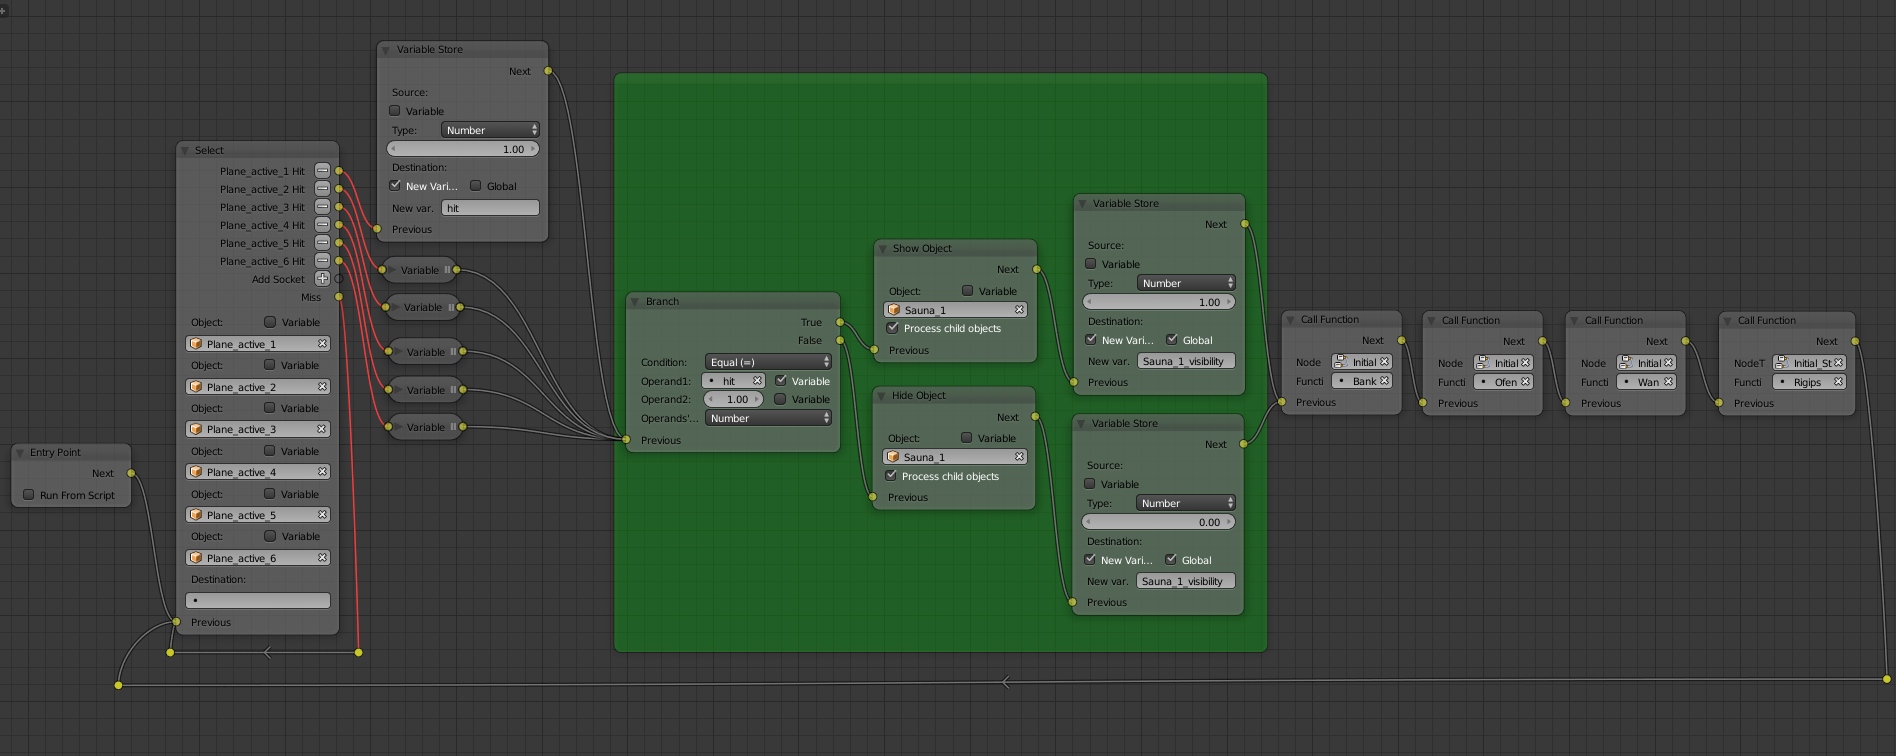Open the Operands' type Number dropdown

tap(768, 418)
